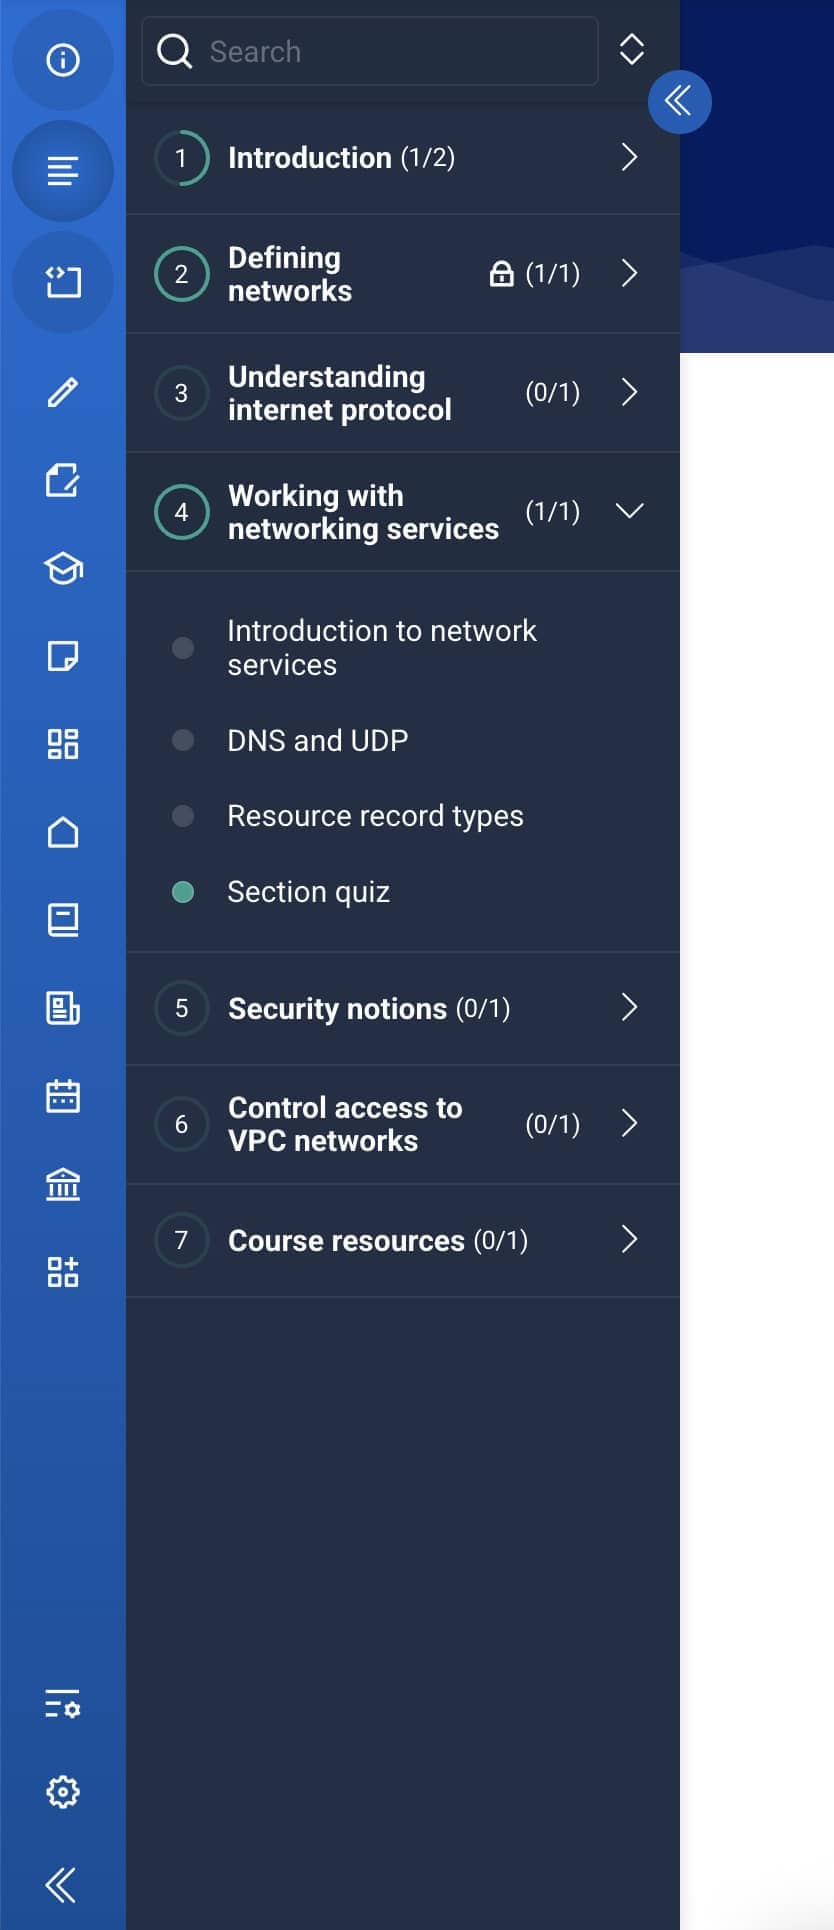Open Introduction to network services lesson

coord(381,648)
